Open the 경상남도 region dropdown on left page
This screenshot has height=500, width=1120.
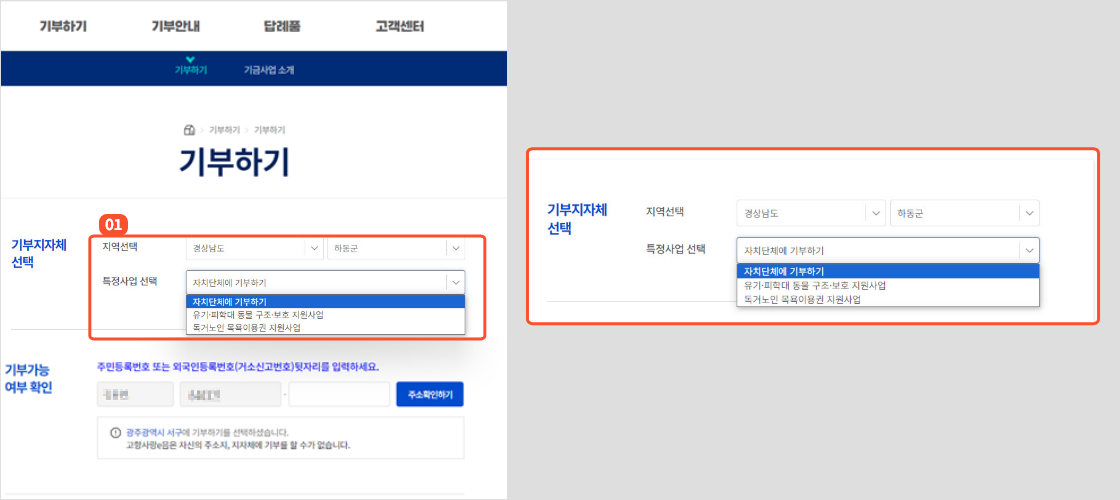(x=254, y=249)
